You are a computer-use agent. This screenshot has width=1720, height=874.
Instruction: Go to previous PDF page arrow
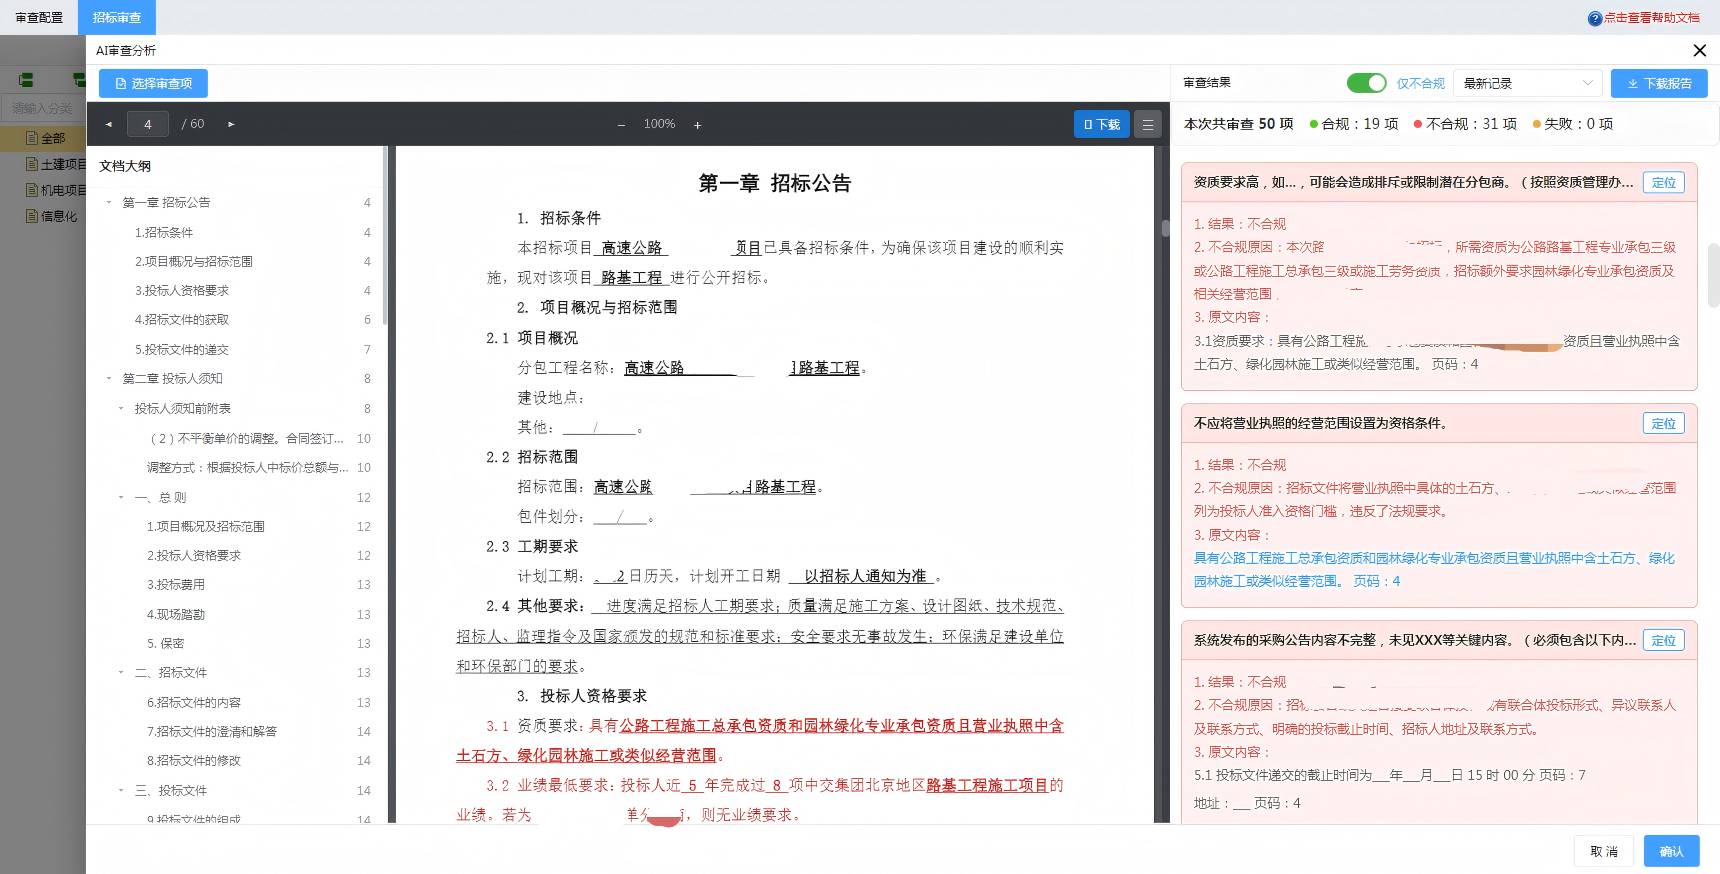point(109,124)
